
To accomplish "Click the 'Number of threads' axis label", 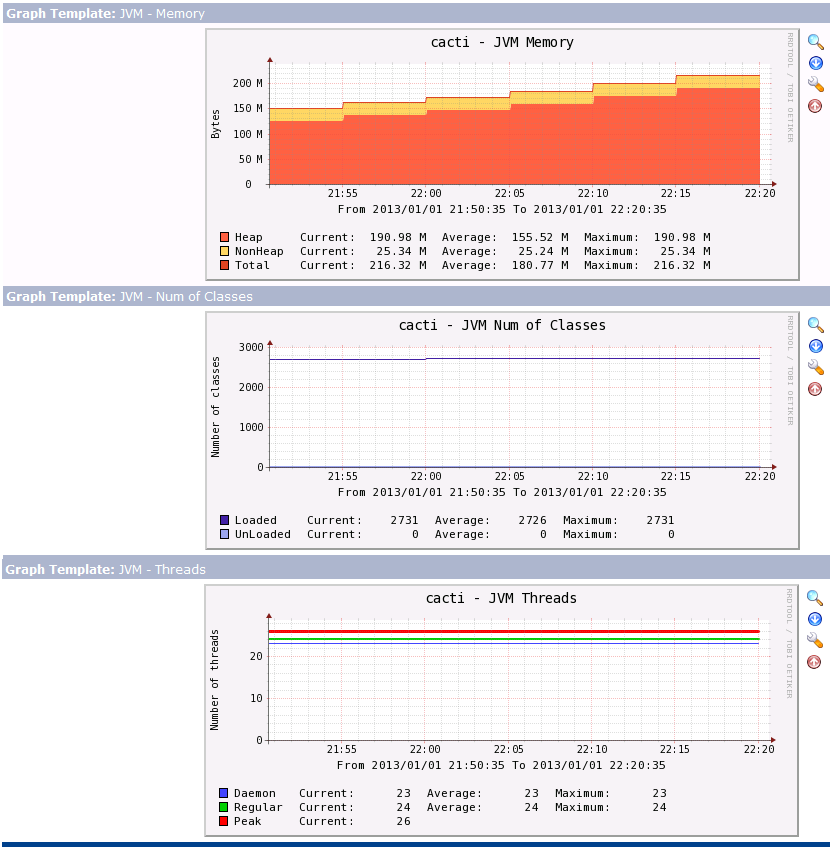I will click(x=214, y=680).
